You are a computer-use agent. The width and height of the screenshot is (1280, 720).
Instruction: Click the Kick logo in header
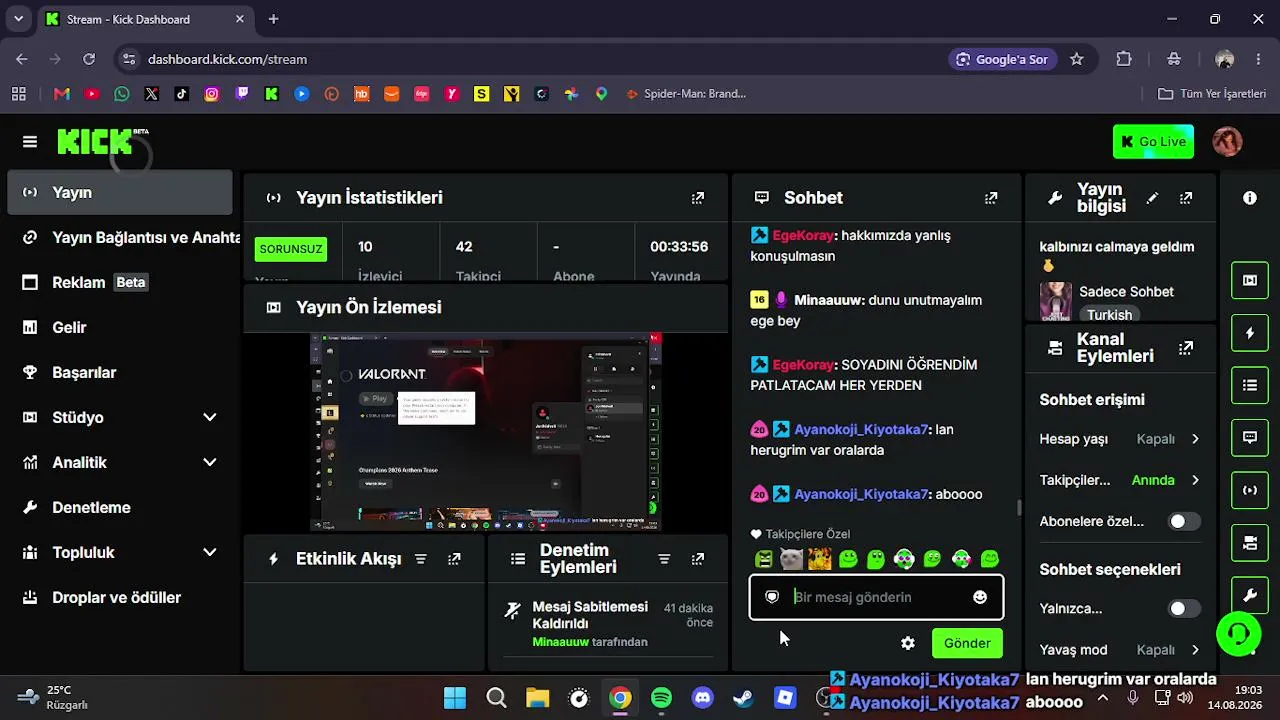97,141
